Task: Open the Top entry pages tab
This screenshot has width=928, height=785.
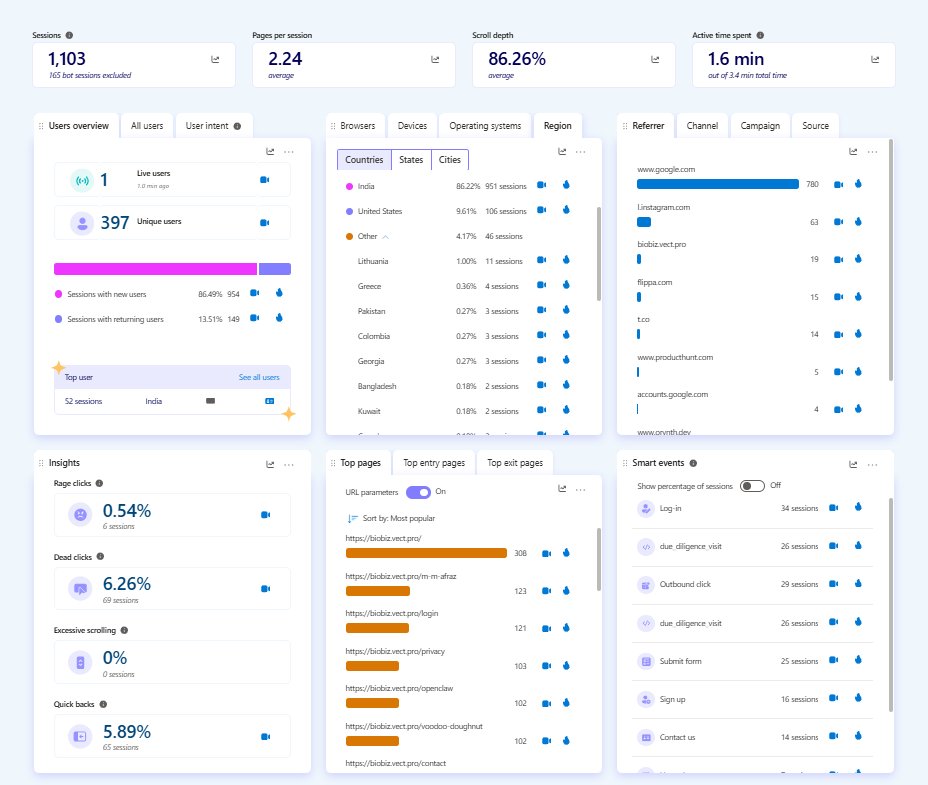Action: tap(434, 463)
